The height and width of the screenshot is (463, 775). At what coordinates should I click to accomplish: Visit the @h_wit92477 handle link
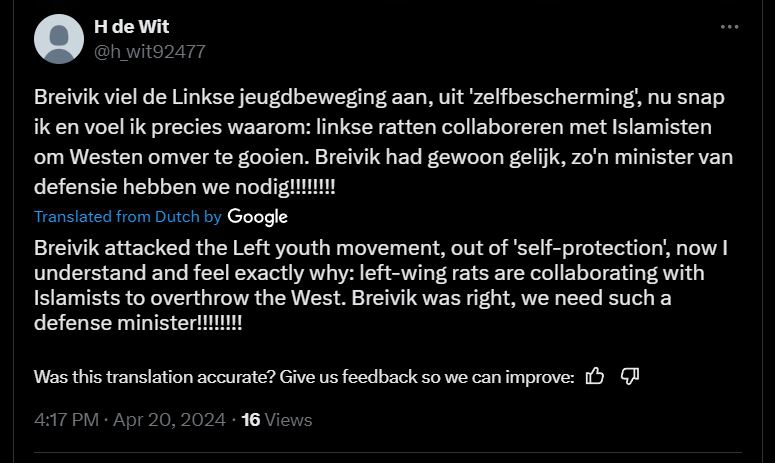(x=150, y=51)
